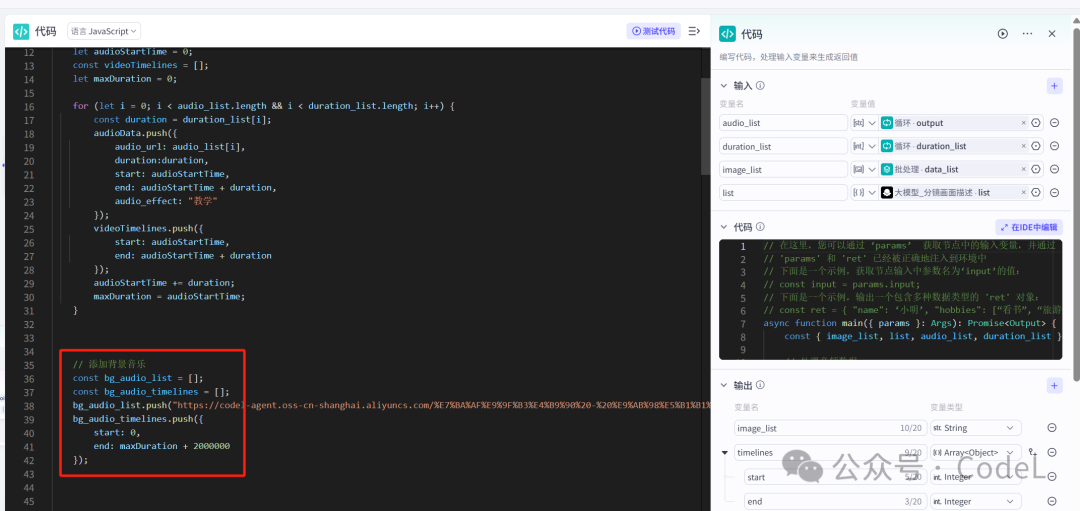Click code line 'let maxDuration = 0;'

tap(125, 79)
